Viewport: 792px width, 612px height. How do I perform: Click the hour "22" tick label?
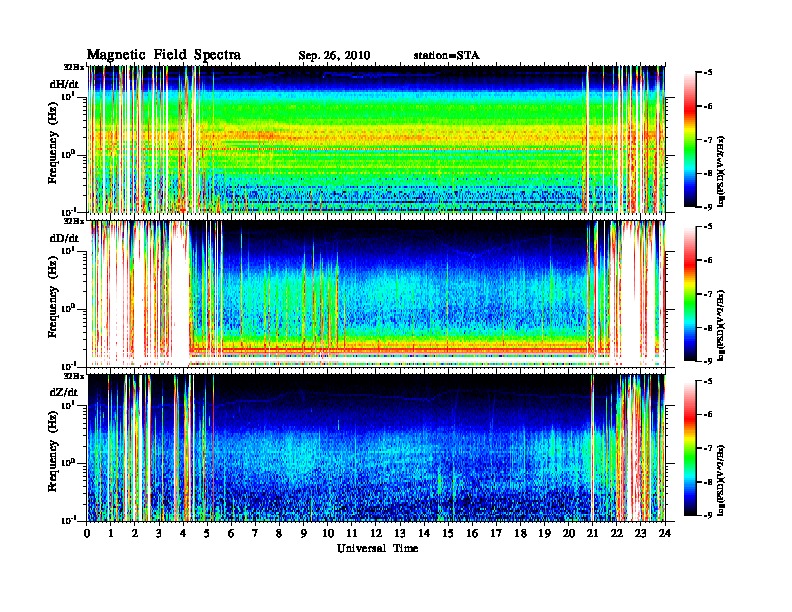coord(617,533)
